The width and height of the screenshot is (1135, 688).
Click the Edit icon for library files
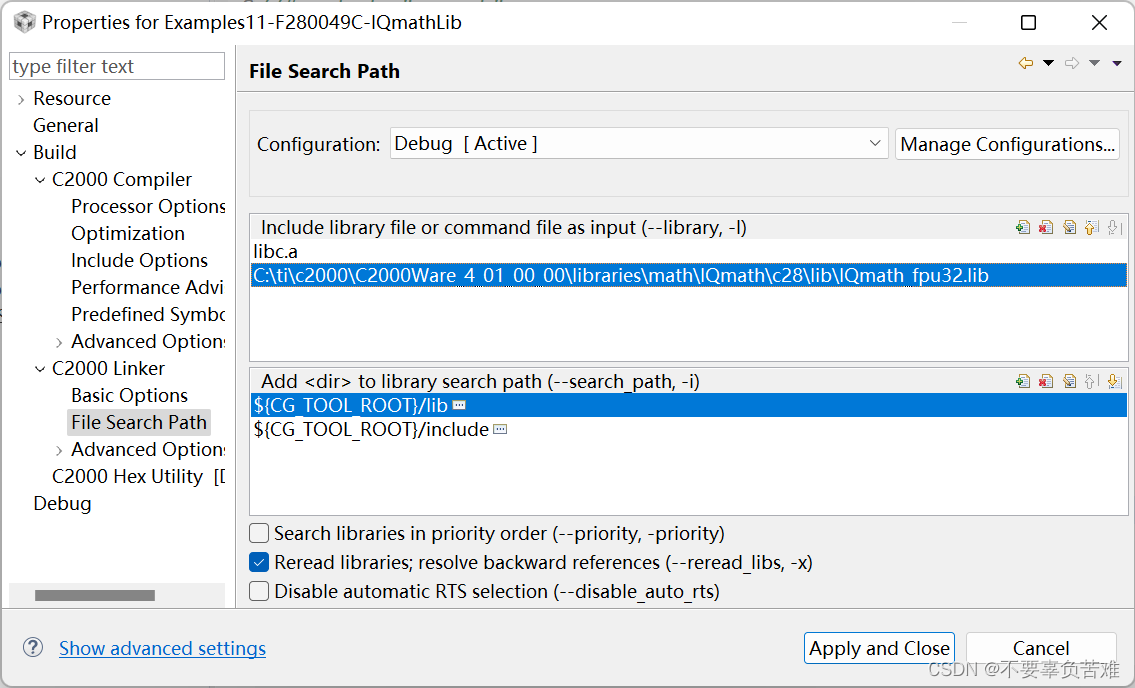click(1069, 227)
